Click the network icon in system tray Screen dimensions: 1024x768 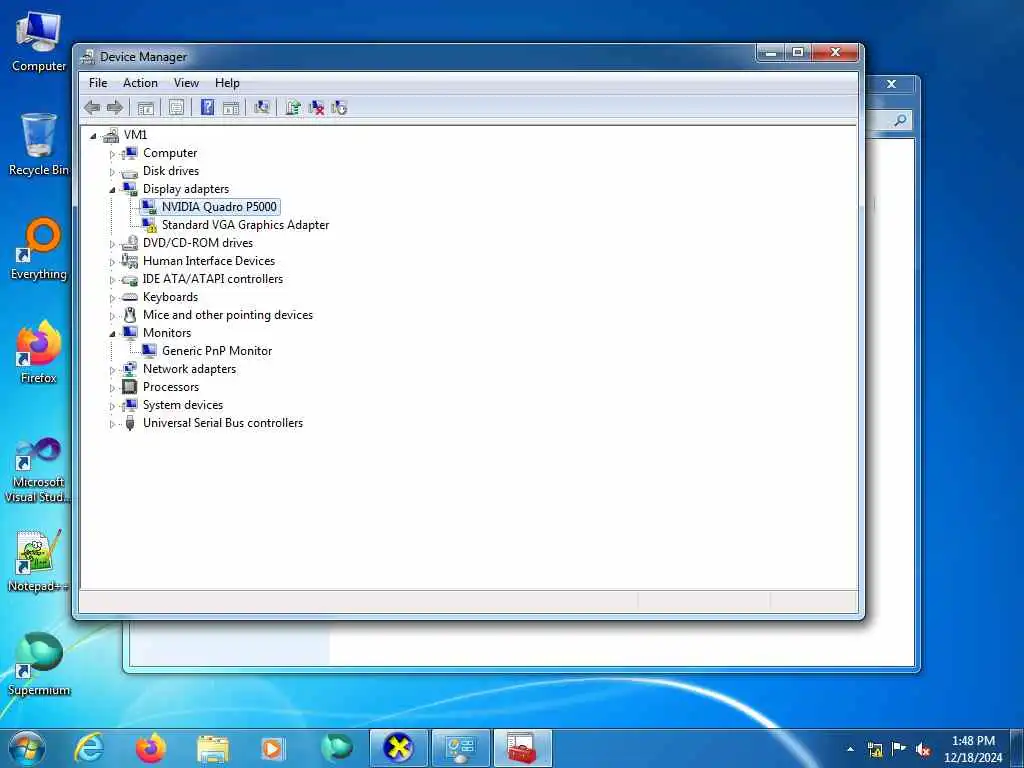point(875,750)
